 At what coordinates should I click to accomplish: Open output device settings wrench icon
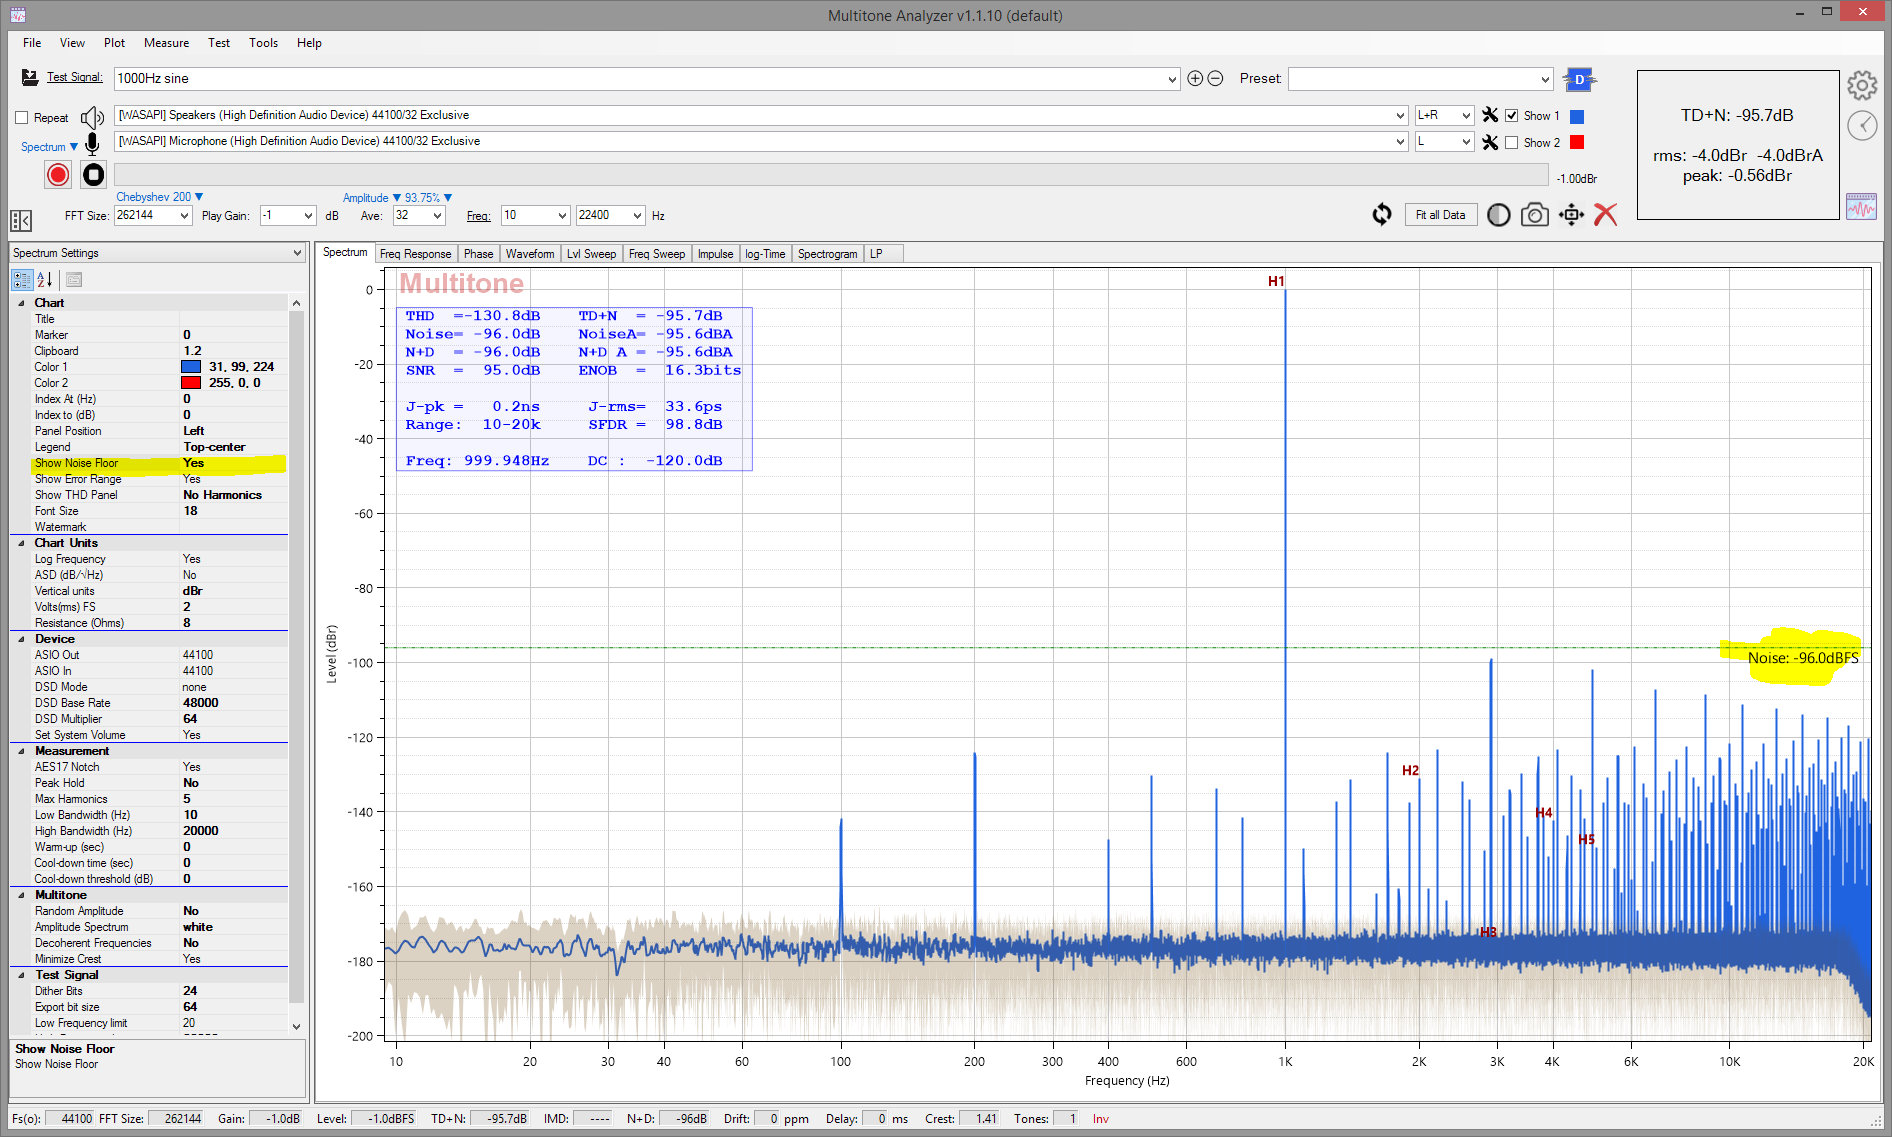pyautogui.click(x=1490, y=115)
